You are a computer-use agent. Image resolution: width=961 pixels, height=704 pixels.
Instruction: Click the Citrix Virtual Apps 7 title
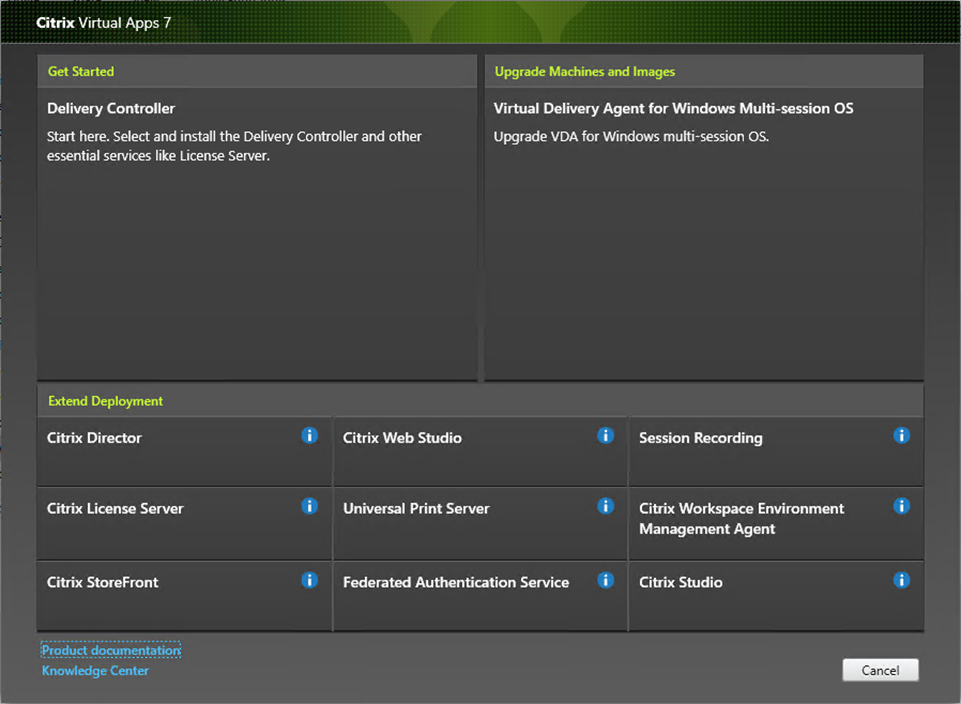pyautogui.click(x=104, y=23)
